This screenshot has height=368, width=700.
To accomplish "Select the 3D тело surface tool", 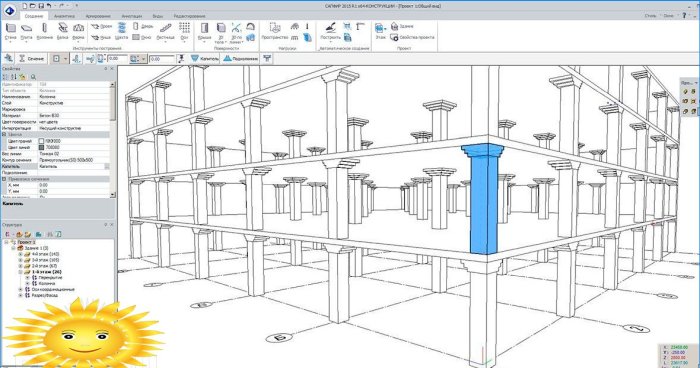I will point(221,33).
